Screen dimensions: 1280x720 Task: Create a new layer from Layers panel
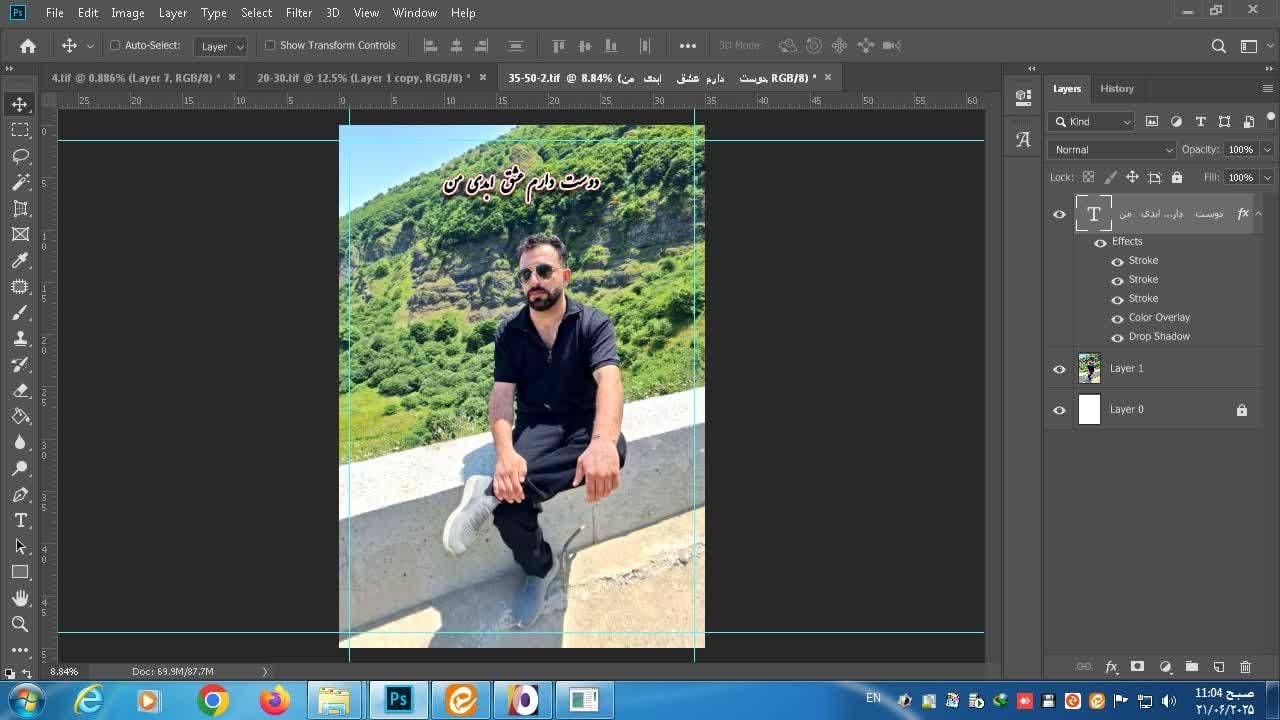coord(1218,667)
